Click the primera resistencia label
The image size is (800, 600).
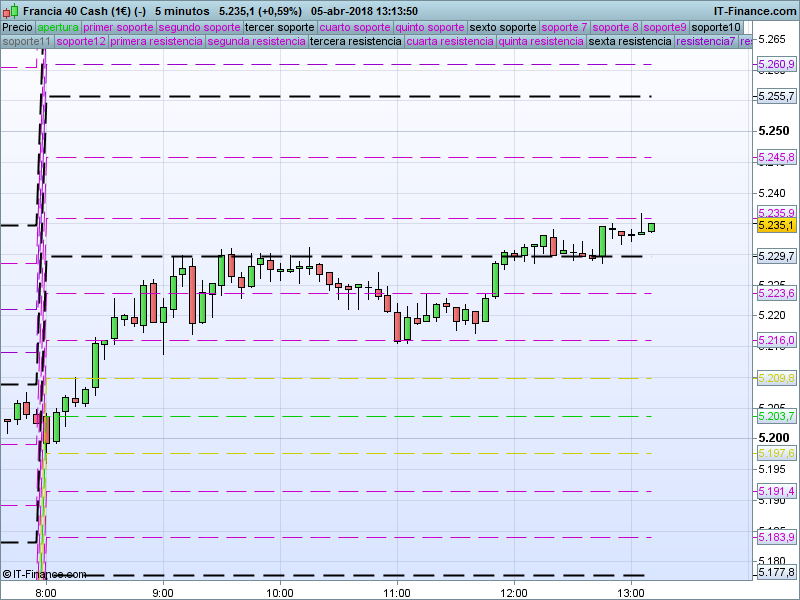(156, 41)
